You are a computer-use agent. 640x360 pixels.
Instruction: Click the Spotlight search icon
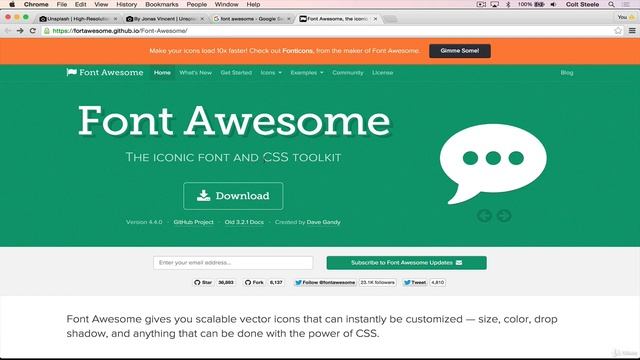[x=611, y=4]
